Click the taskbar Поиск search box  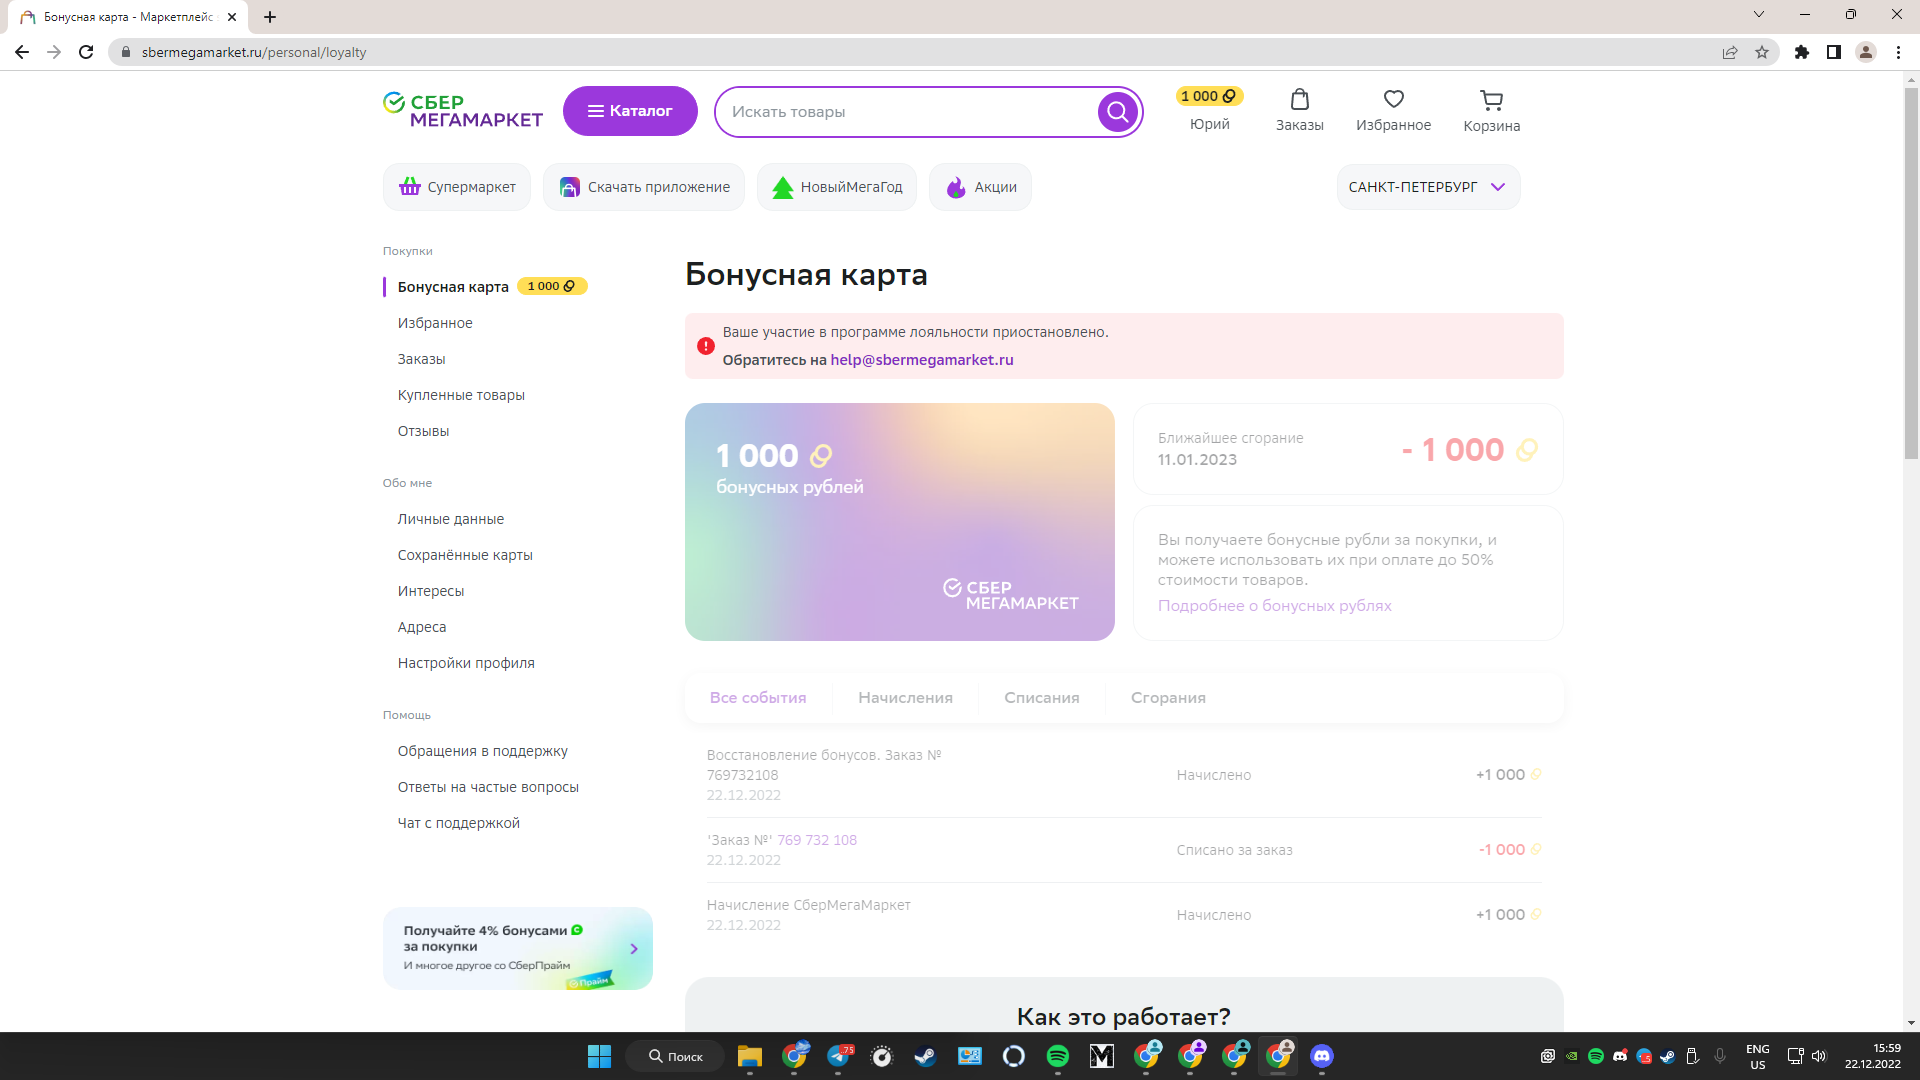point(676,1056)
